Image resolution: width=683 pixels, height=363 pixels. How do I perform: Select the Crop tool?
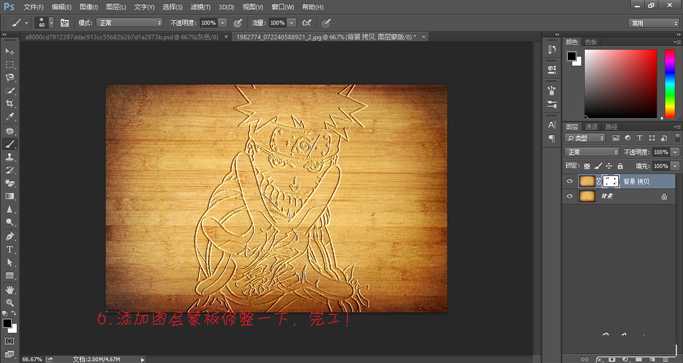coord(9,104)
